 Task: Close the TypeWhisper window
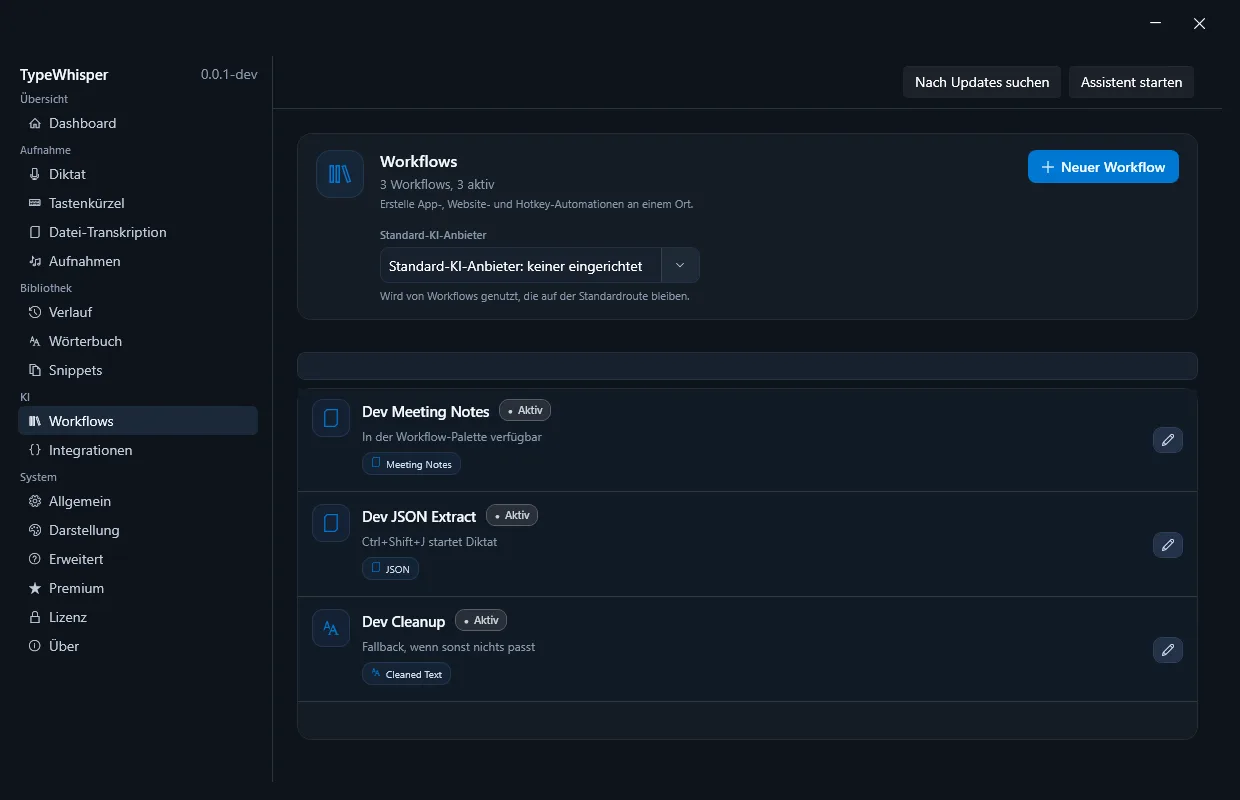pos(1199,23)
